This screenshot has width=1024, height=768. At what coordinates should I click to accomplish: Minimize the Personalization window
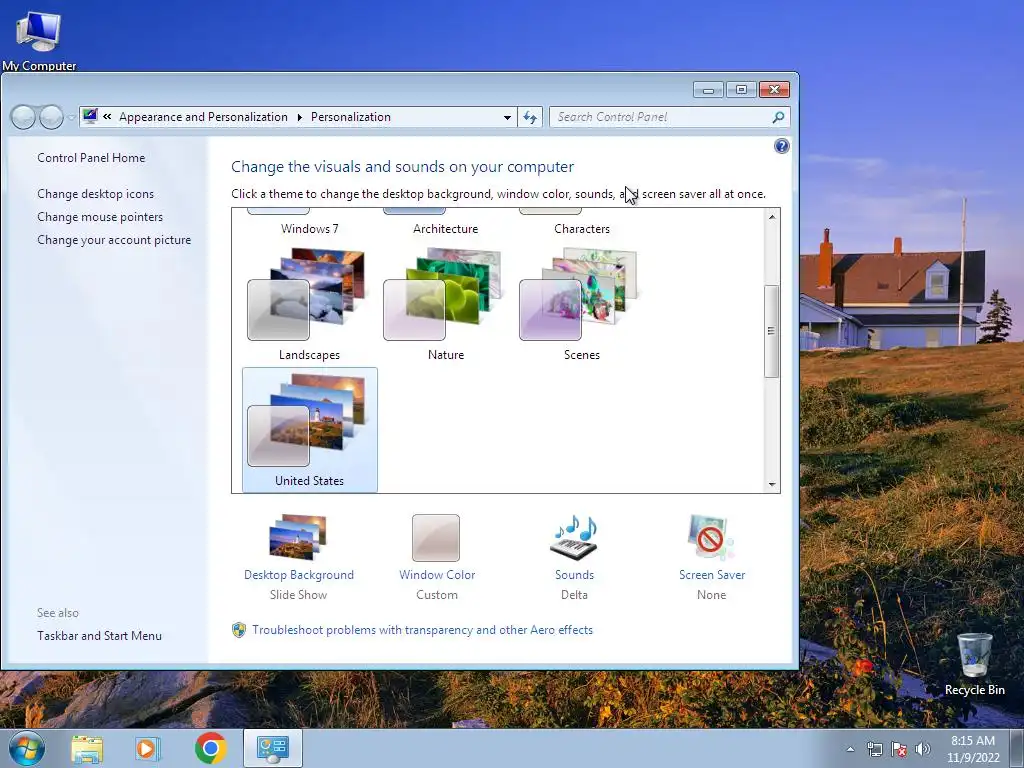pos(708,89)
